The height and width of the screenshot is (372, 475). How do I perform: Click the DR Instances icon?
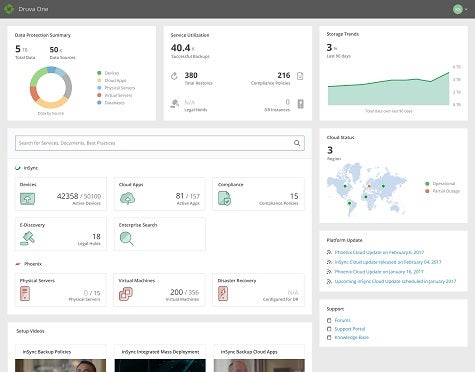(300, 104)
